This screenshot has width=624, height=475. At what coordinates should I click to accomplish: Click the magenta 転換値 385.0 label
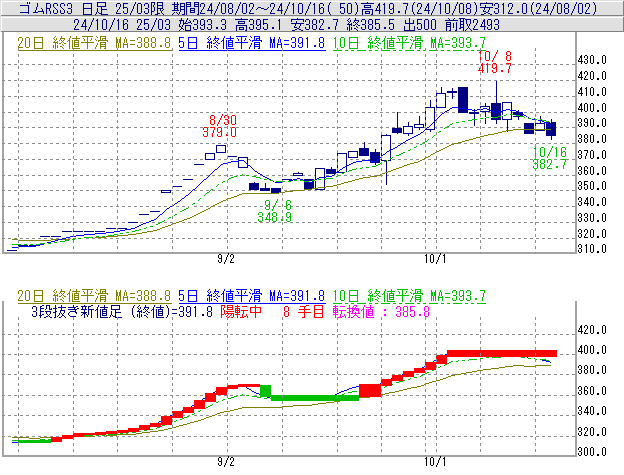click(379, 312)
